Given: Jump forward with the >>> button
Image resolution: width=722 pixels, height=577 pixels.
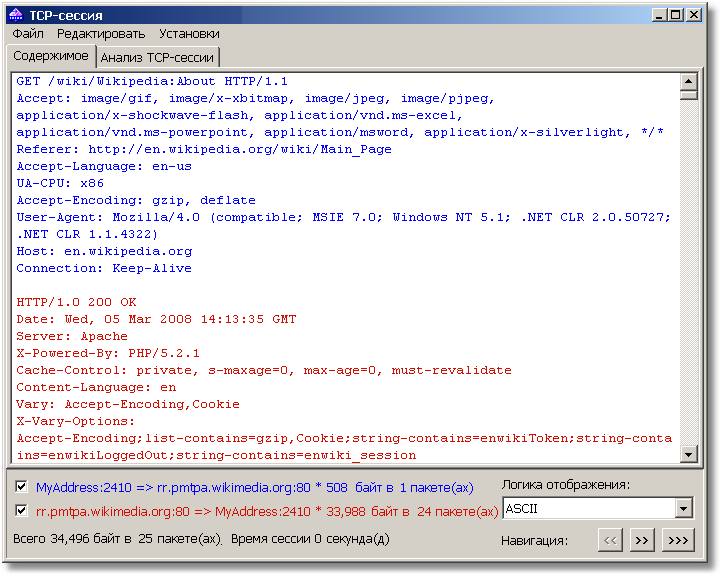Looking at the screenshot, I should point(678,540).
